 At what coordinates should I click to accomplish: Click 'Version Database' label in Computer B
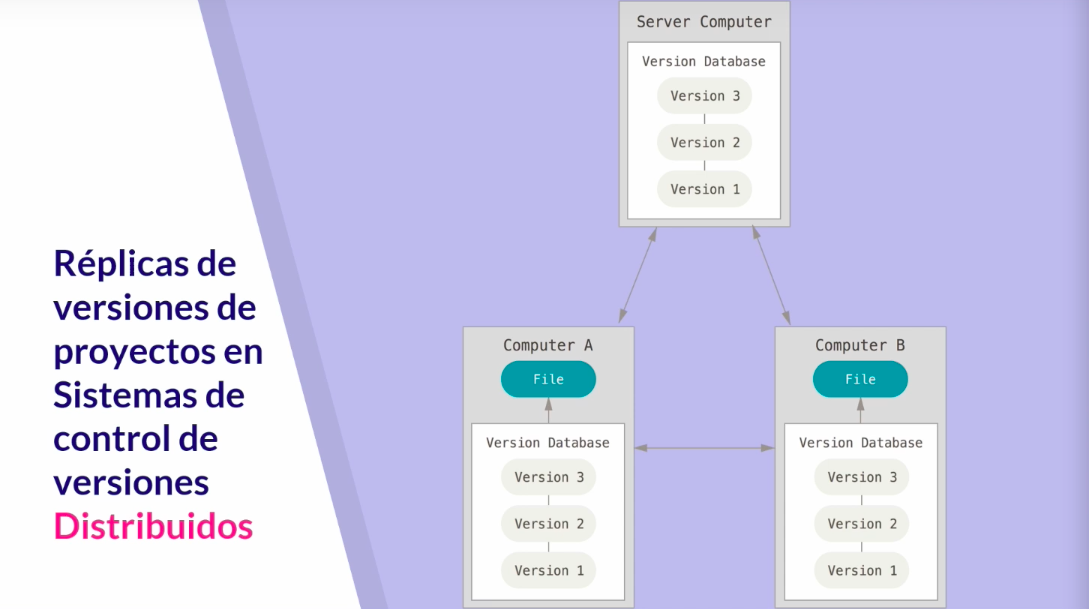861,442
